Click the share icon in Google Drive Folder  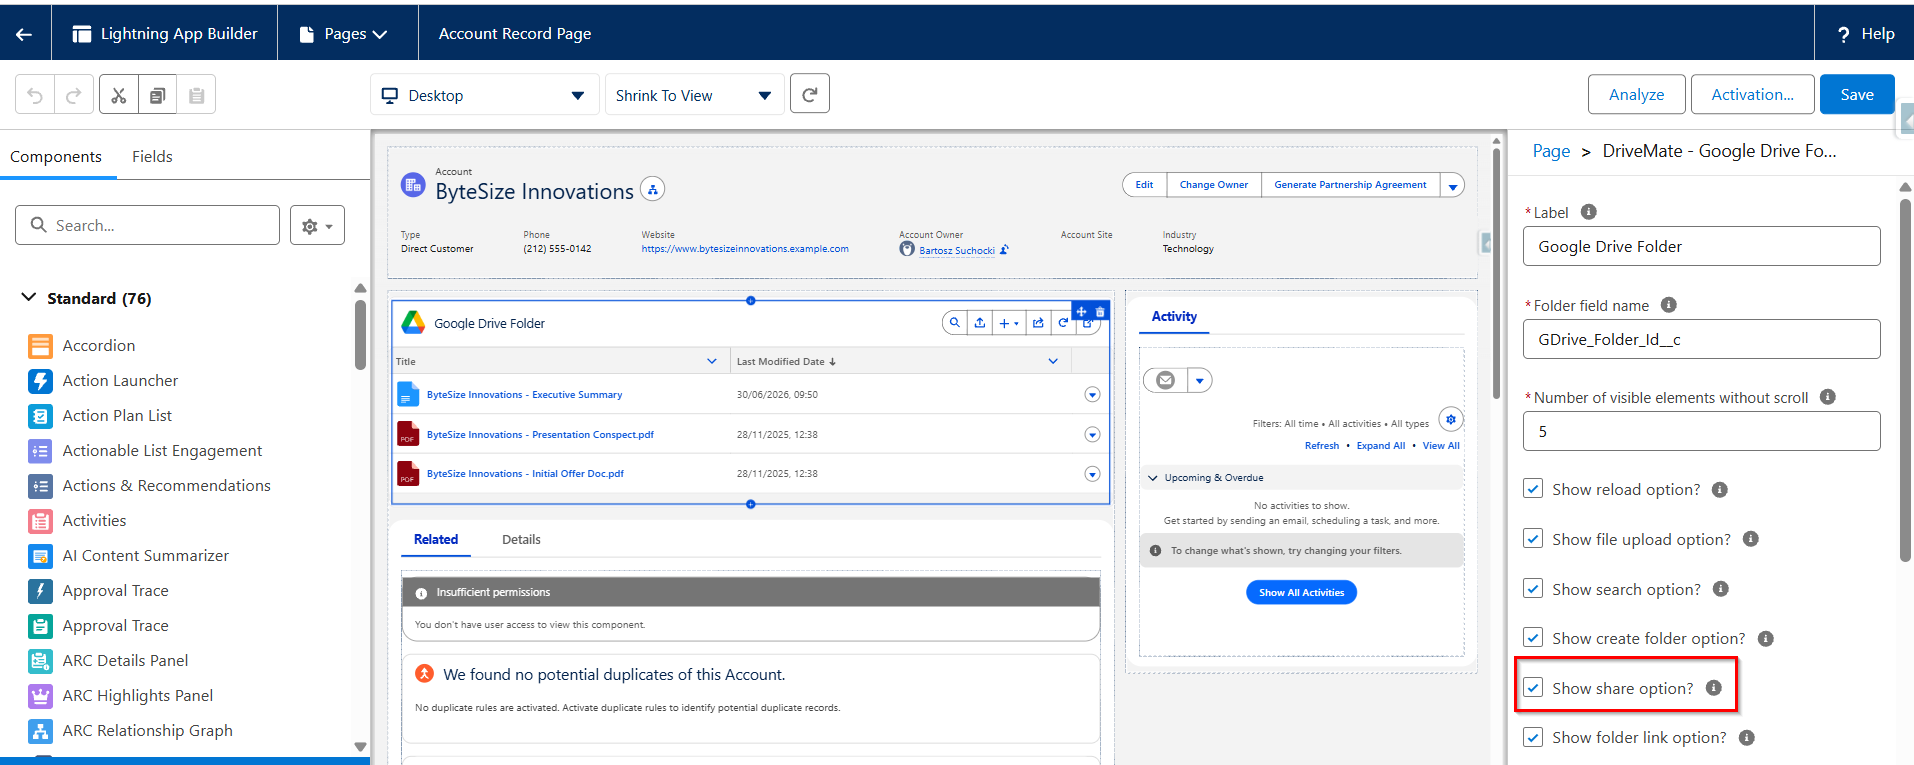tap(1038, 323)
